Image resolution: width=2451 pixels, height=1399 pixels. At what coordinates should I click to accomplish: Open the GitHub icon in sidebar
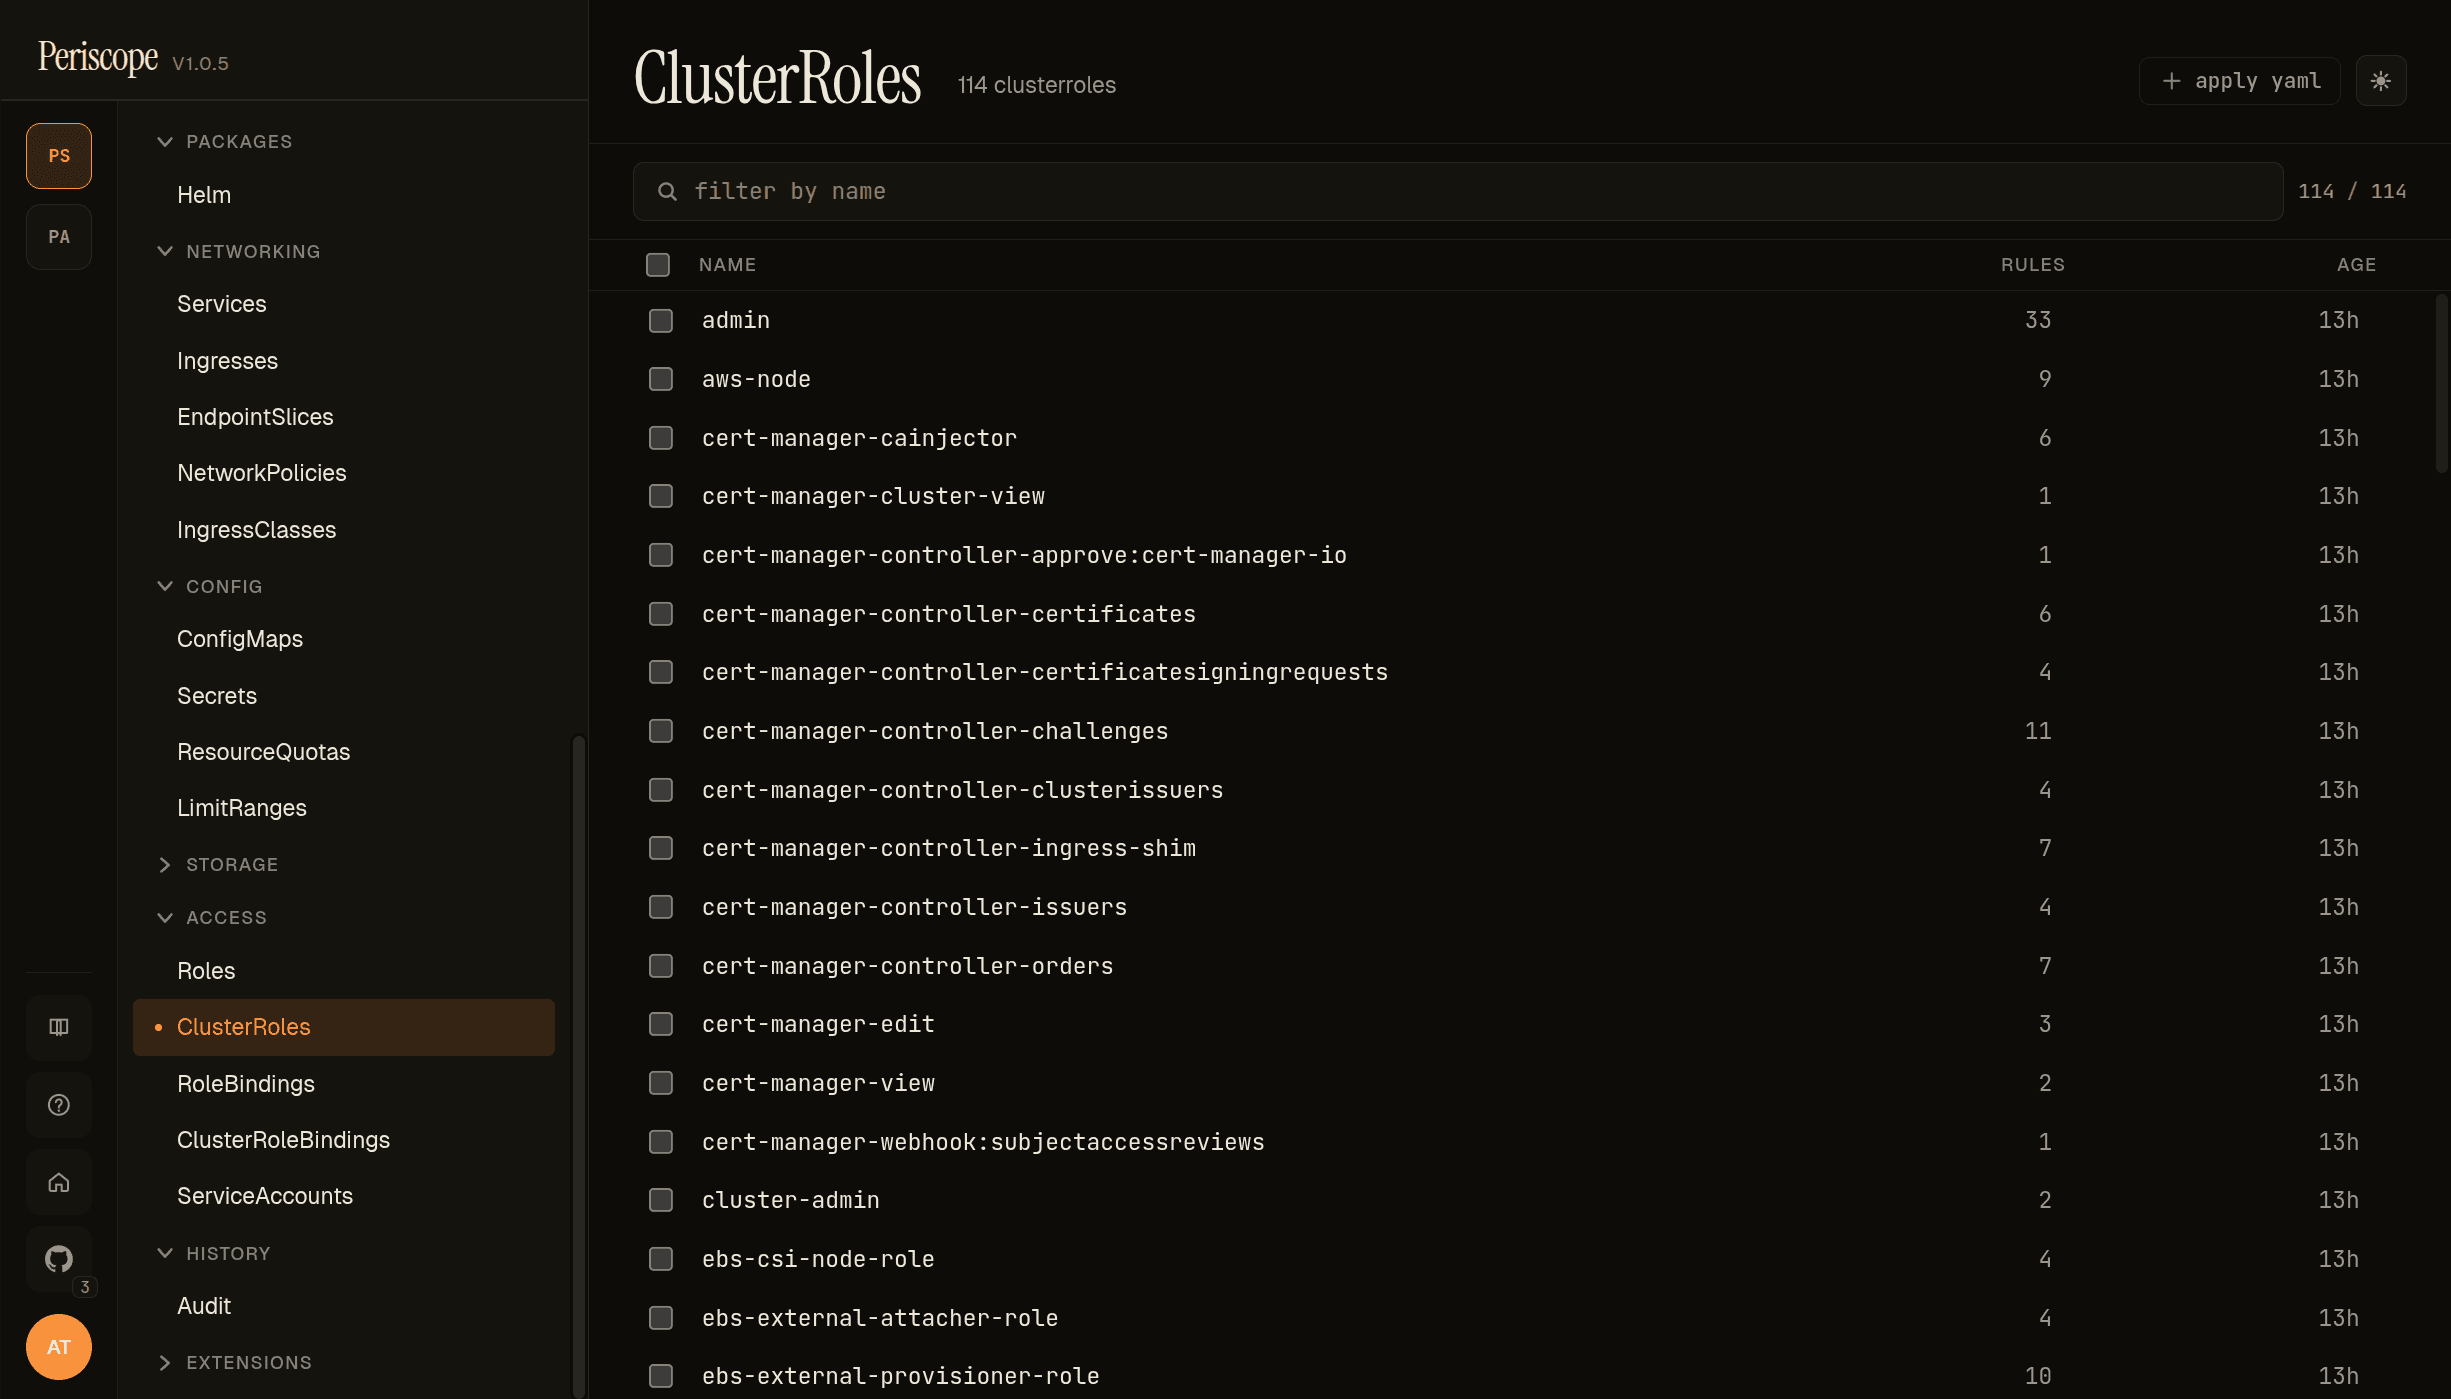(59, 1259)
